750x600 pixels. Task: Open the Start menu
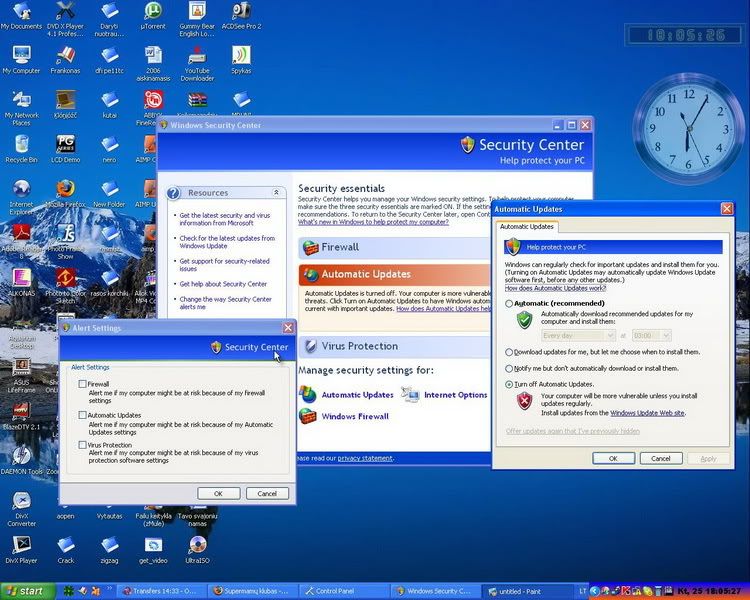[x=26, y=591]
